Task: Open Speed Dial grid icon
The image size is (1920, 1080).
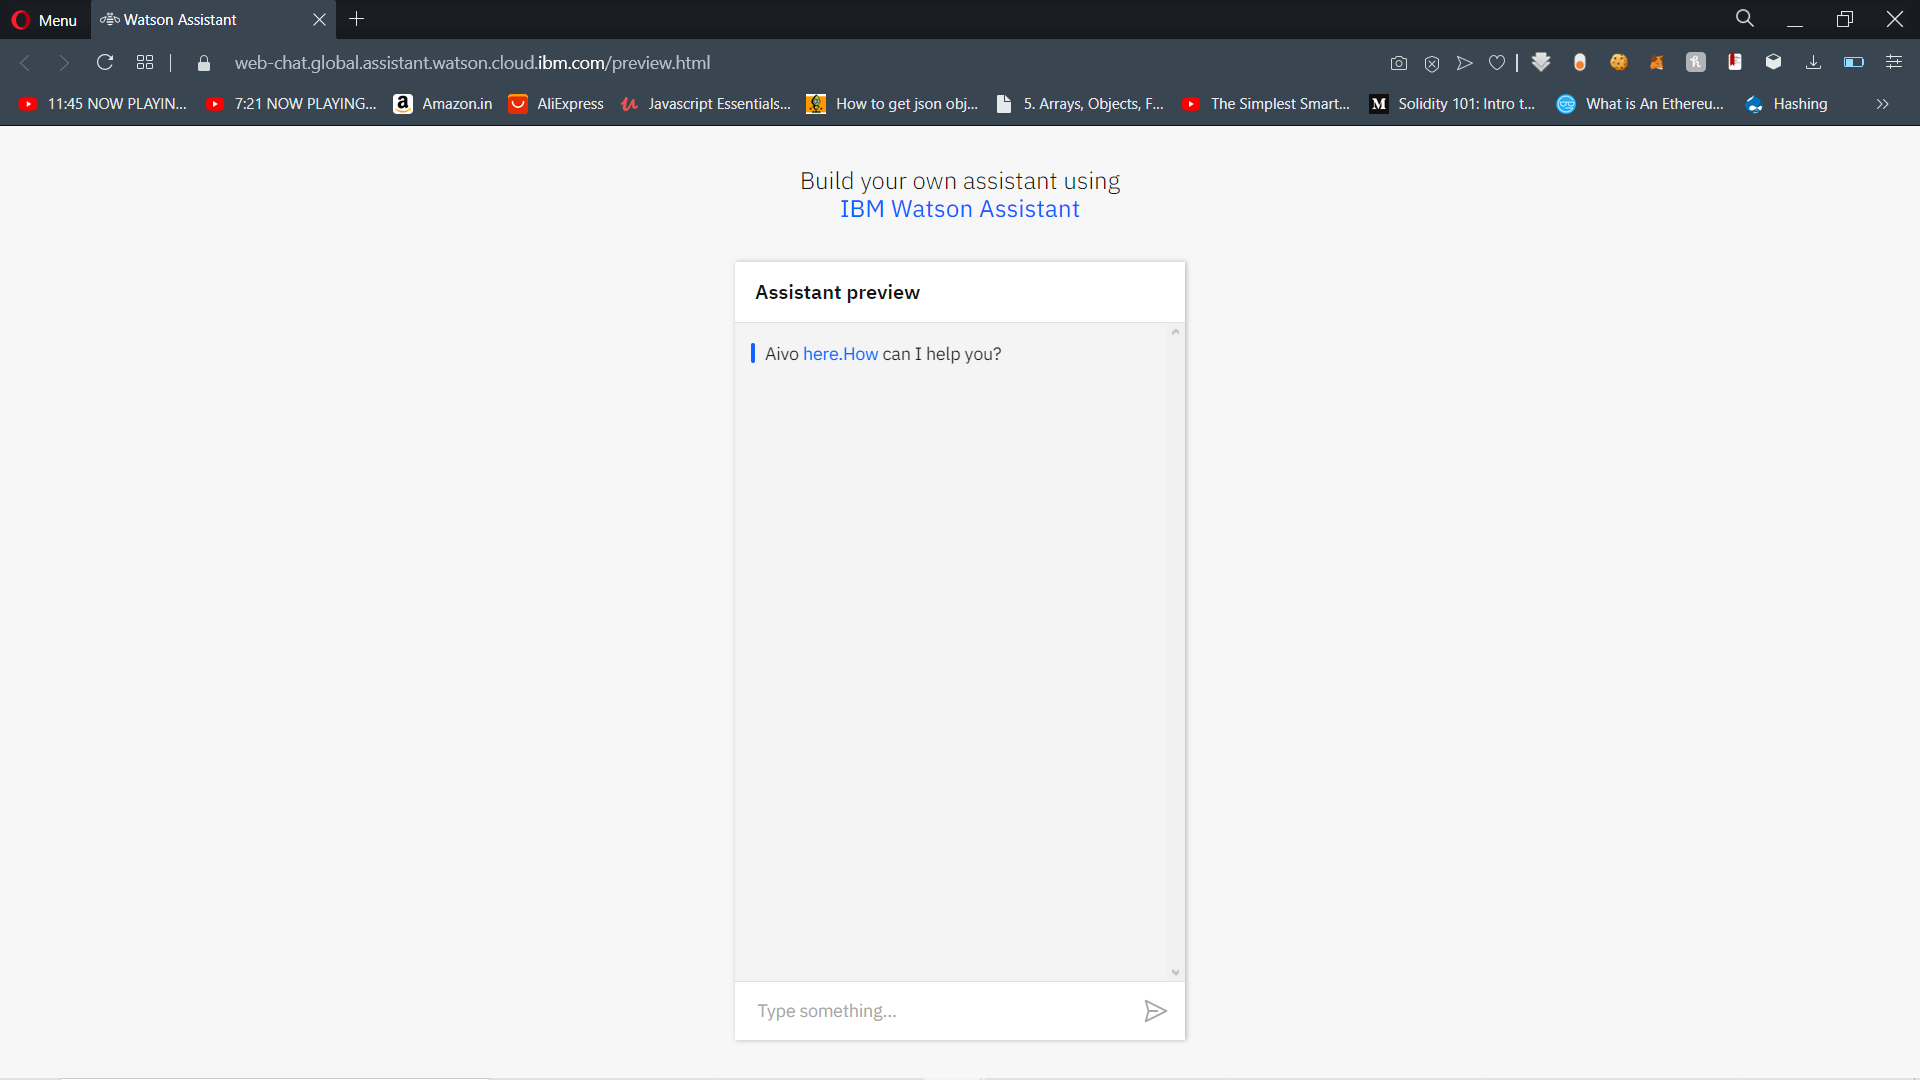Action: tap(145, 63)
